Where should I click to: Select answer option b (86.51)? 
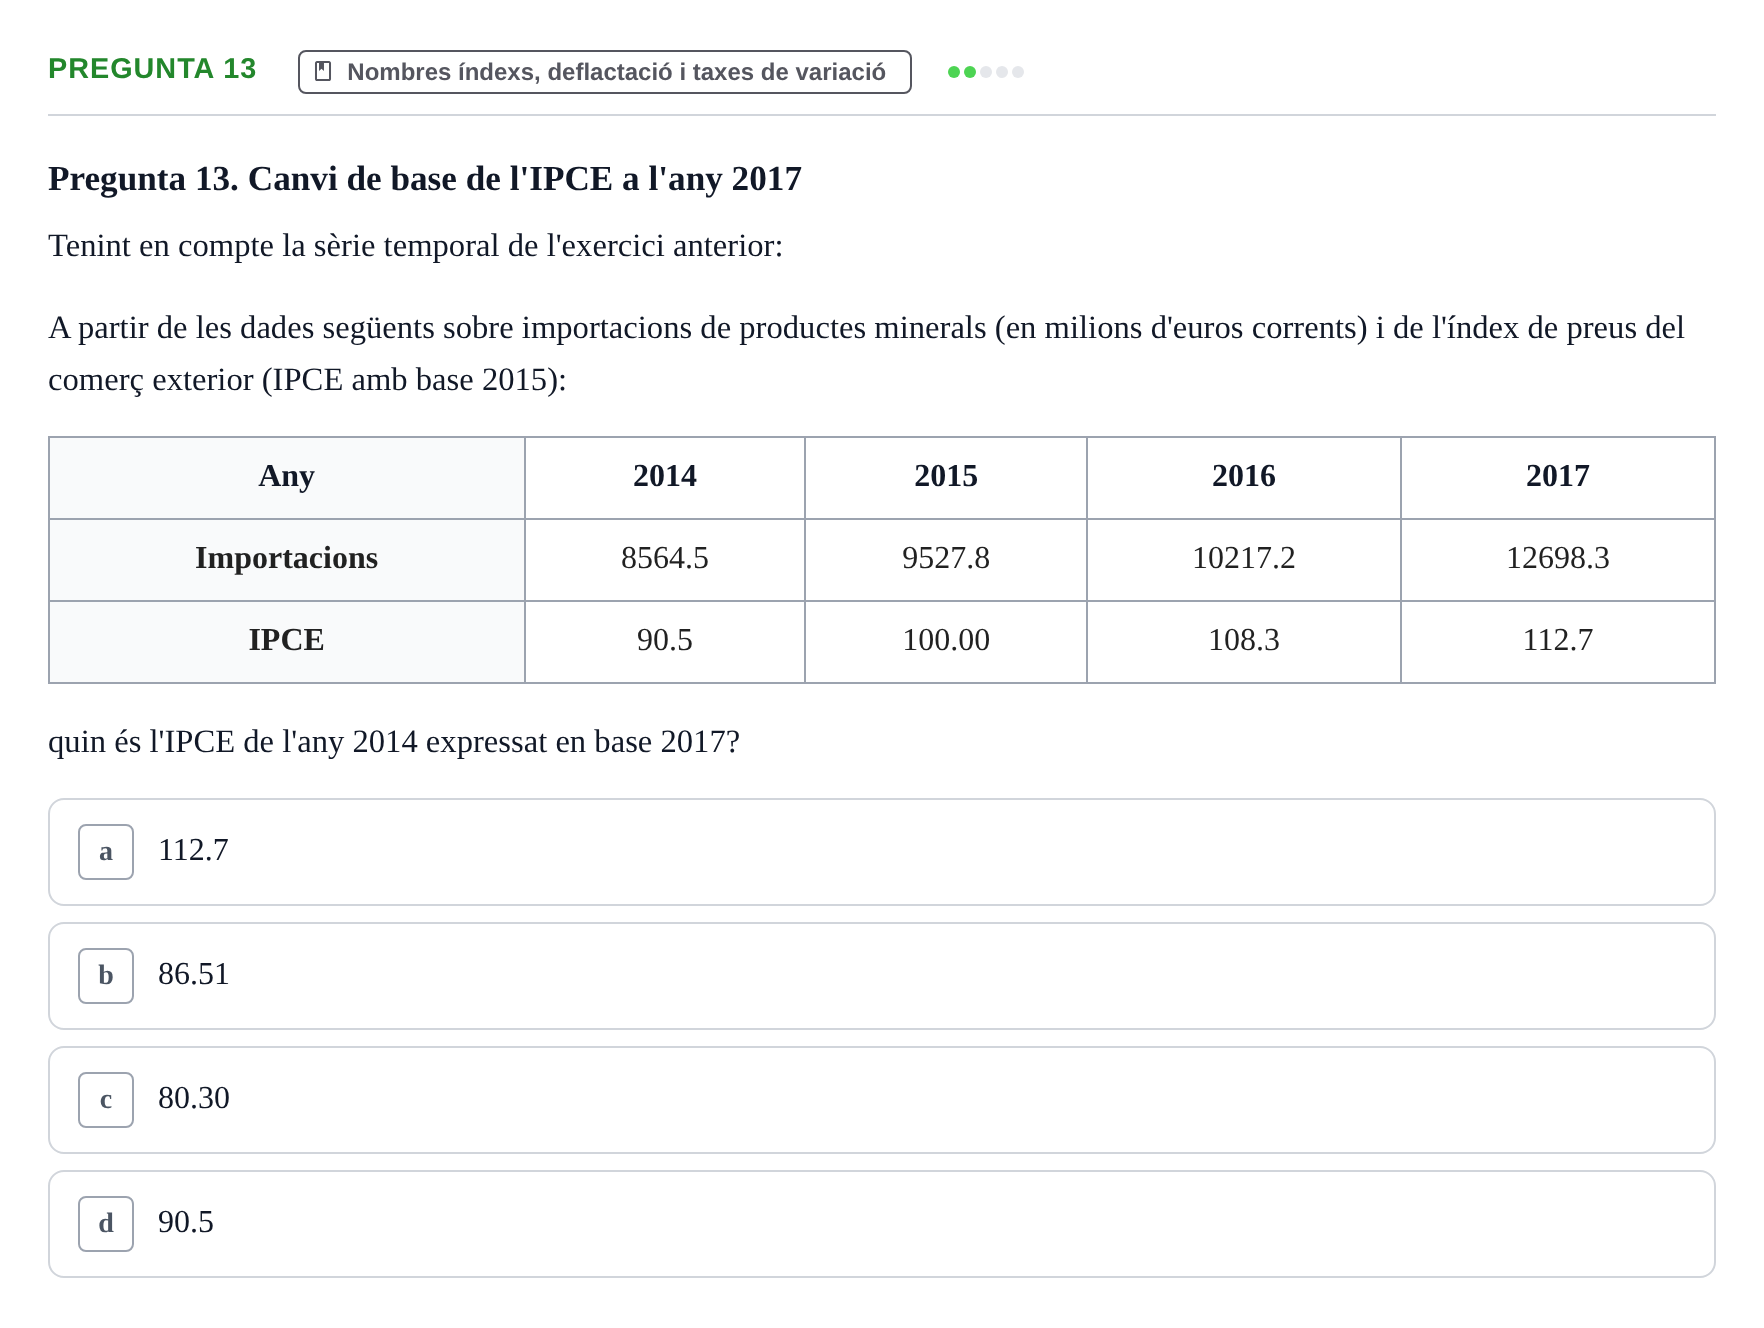881,976
